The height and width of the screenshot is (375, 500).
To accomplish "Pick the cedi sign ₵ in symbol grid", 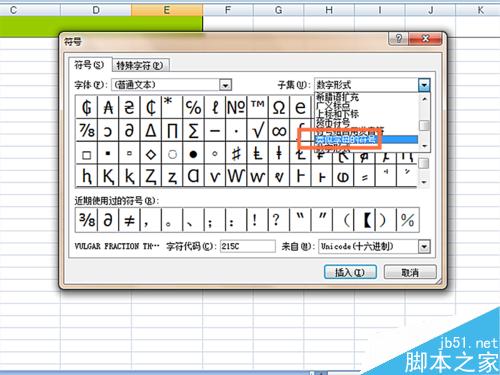I will coord(151,107).
